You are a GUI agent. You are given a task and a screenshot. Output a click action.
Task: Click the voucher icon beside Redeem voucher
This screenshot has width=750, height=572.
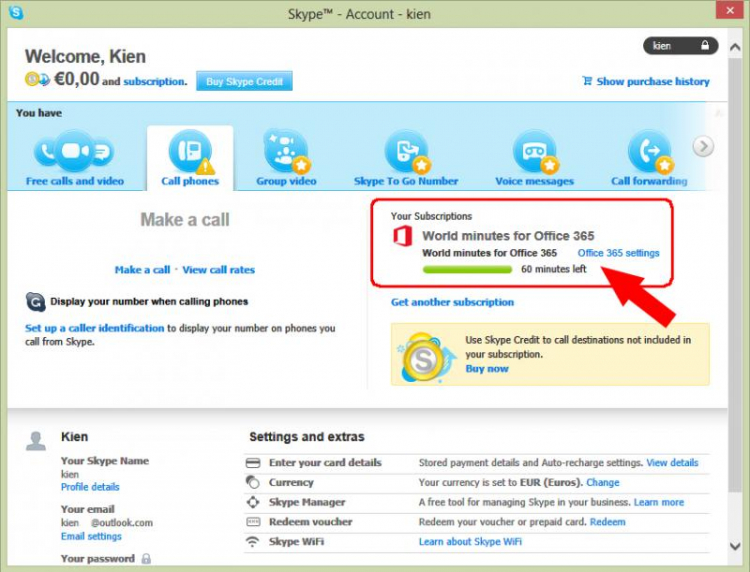click(x=253, y=522)
